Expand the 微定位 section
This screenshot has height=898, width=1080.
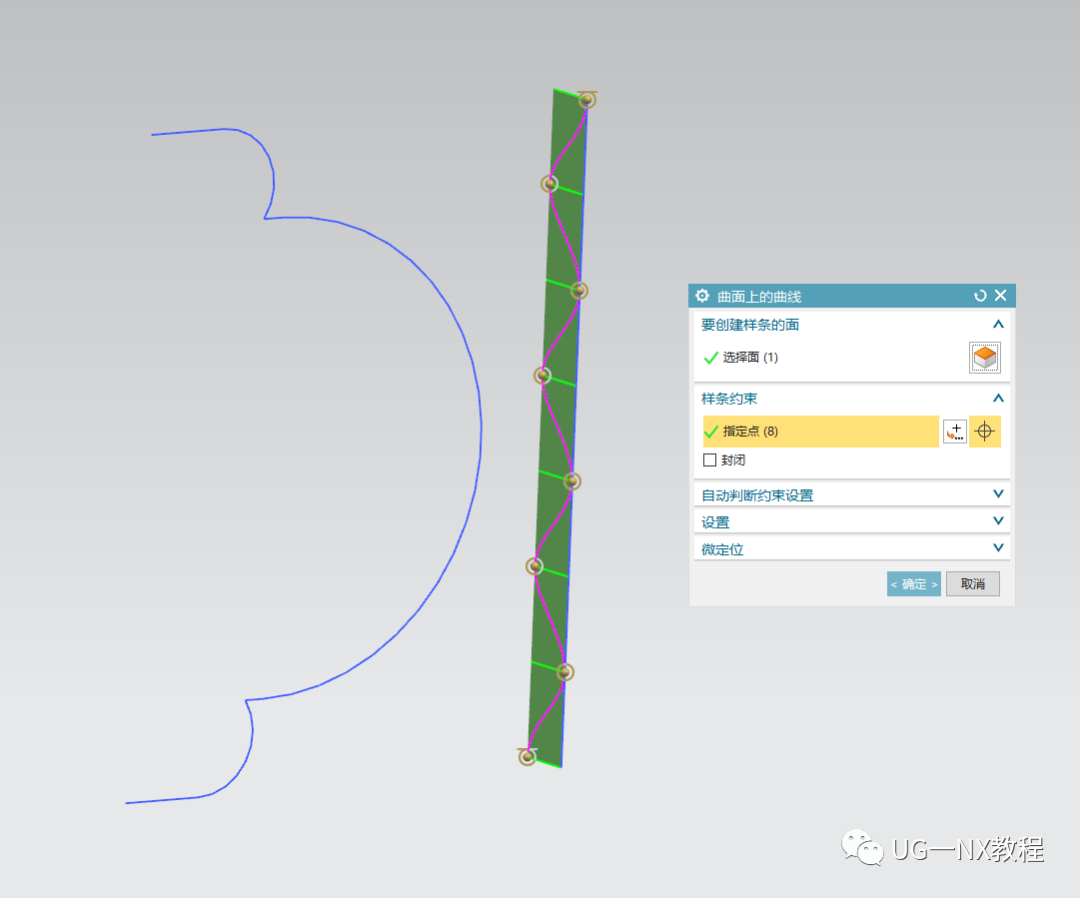998,548
